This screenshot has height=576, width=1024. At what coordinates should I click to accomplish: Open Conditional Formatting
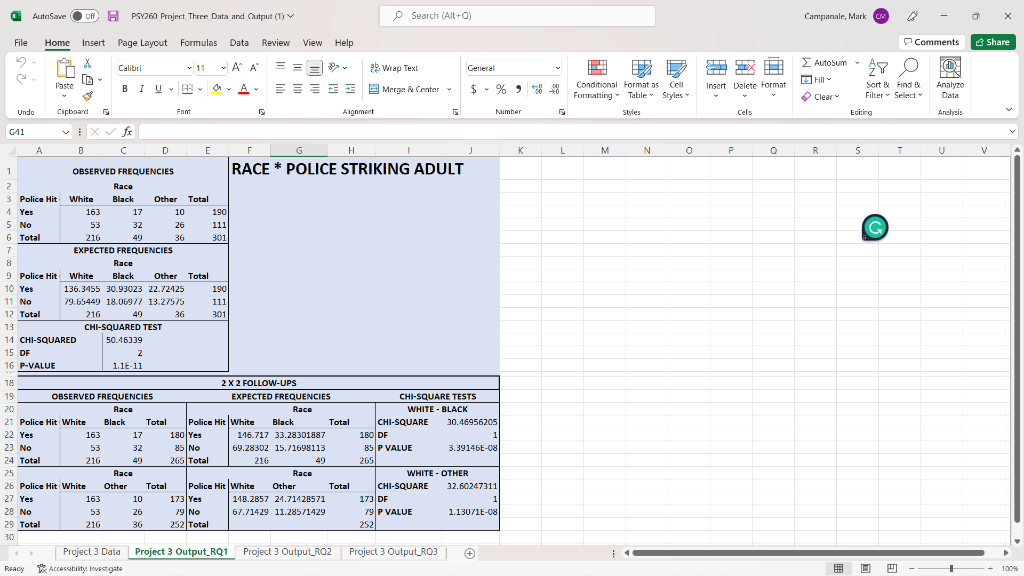click(596, 79)
